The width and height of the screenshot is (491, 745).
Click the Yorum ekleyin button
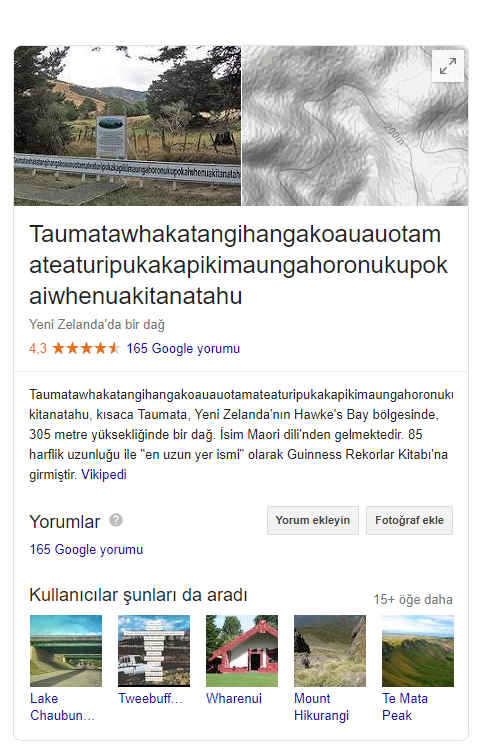coord(313,520)
